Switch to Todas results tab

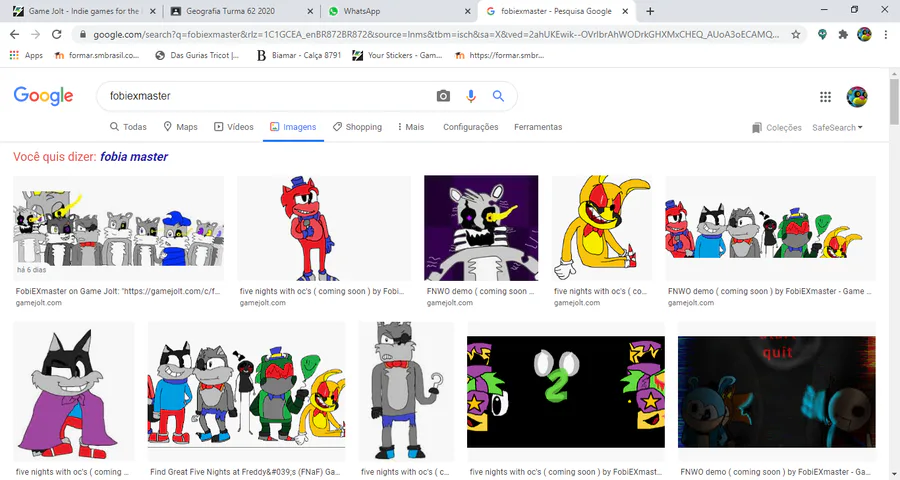128,127
